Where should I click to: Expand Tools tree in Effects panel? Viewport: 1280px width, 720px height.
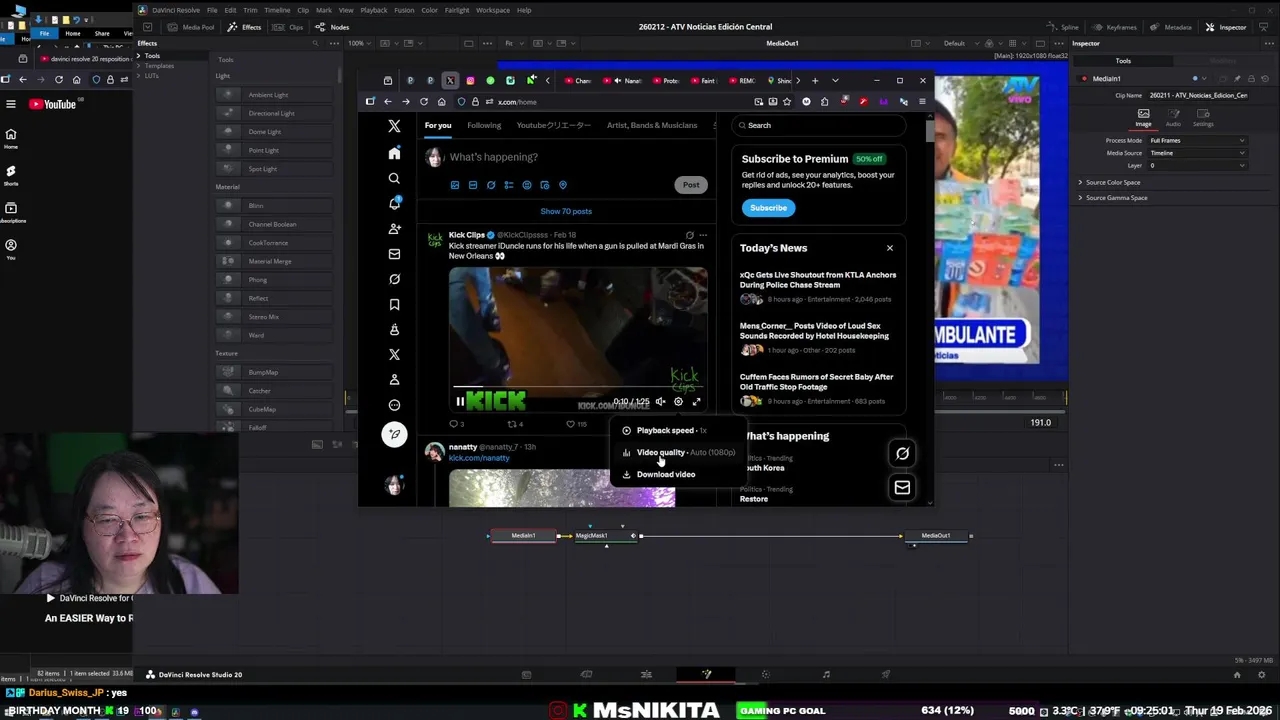point(139,56)
